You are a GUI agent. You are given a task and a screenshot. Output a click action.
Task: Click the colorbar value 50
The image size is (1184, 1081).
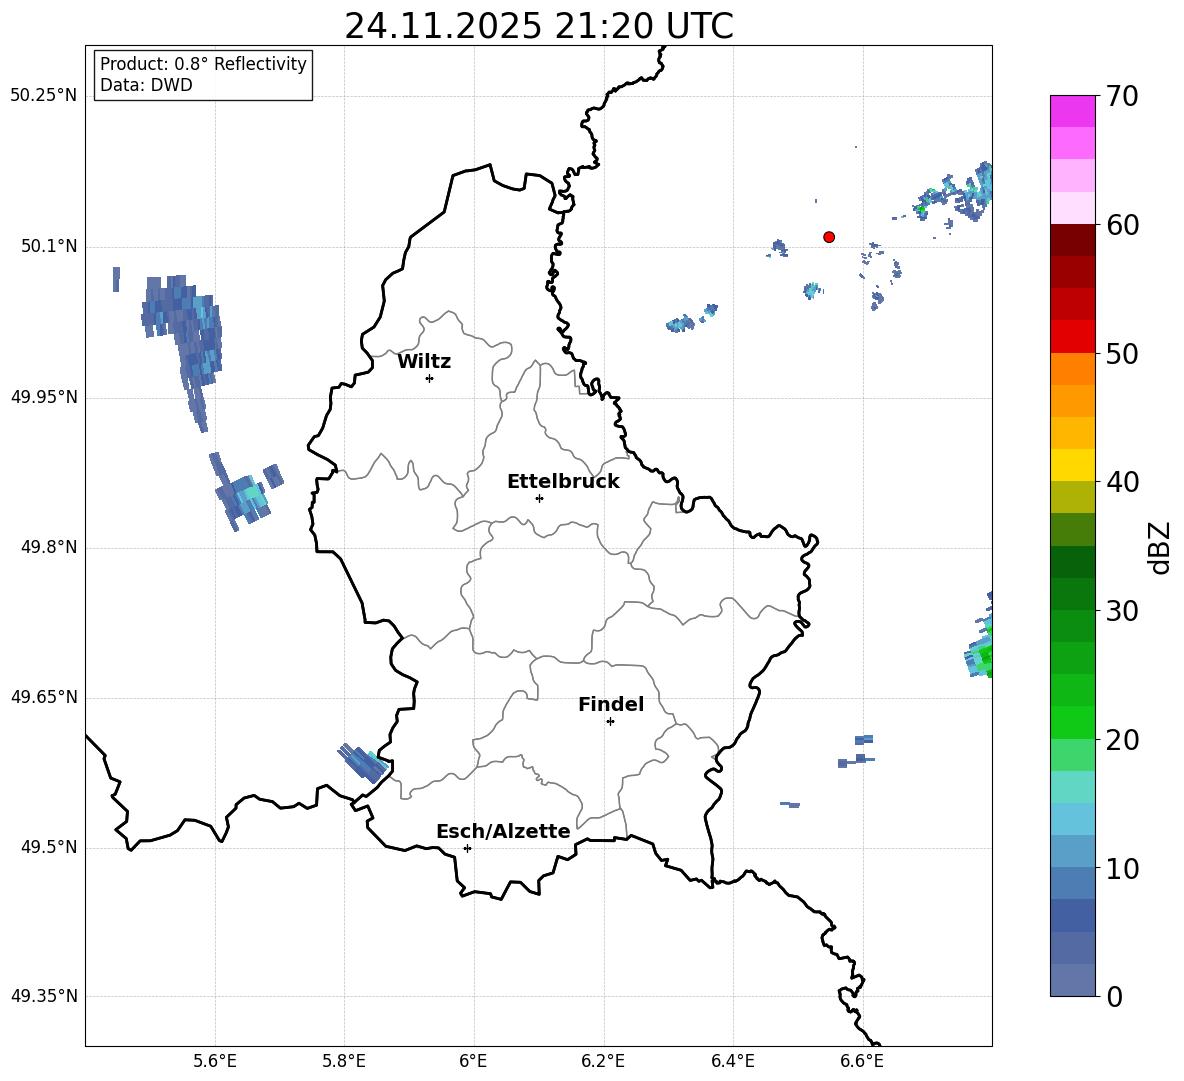coord(1122,353)
